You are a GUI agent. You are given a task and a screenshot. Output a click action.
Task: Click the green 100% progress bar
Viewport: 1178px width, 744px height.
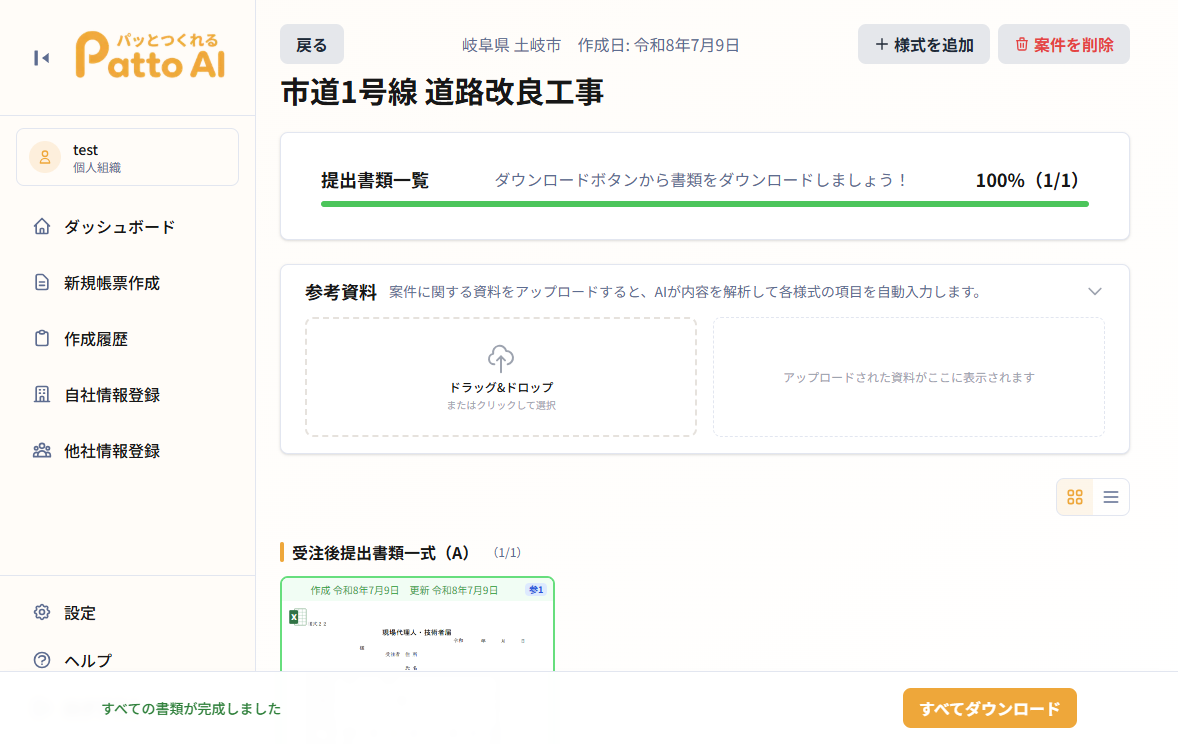coord(705,204)
